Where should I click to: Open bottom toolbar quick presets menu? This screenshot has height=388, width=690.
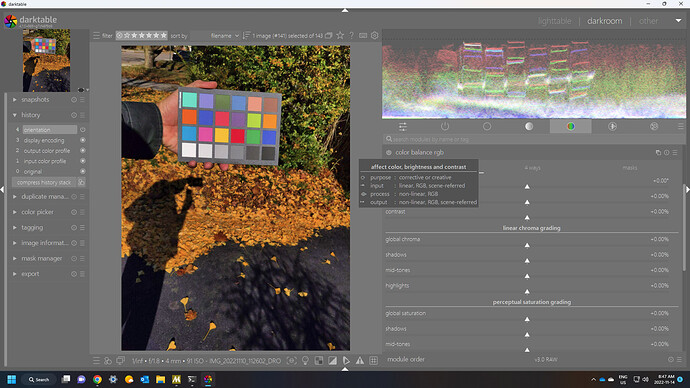click(96, 361)
